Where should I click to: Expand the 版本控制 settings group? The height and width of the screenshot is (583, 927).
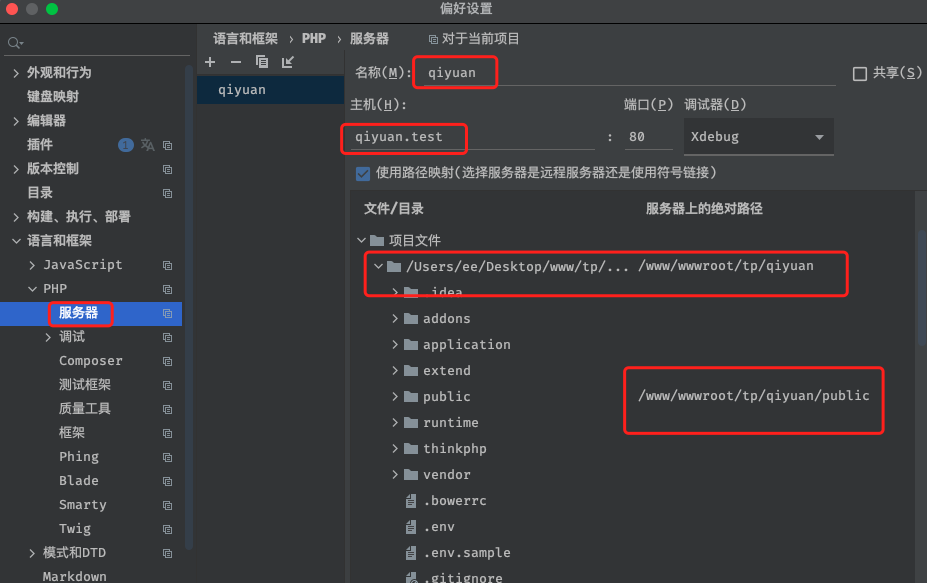pyautogui.click(x=16, y=169)
